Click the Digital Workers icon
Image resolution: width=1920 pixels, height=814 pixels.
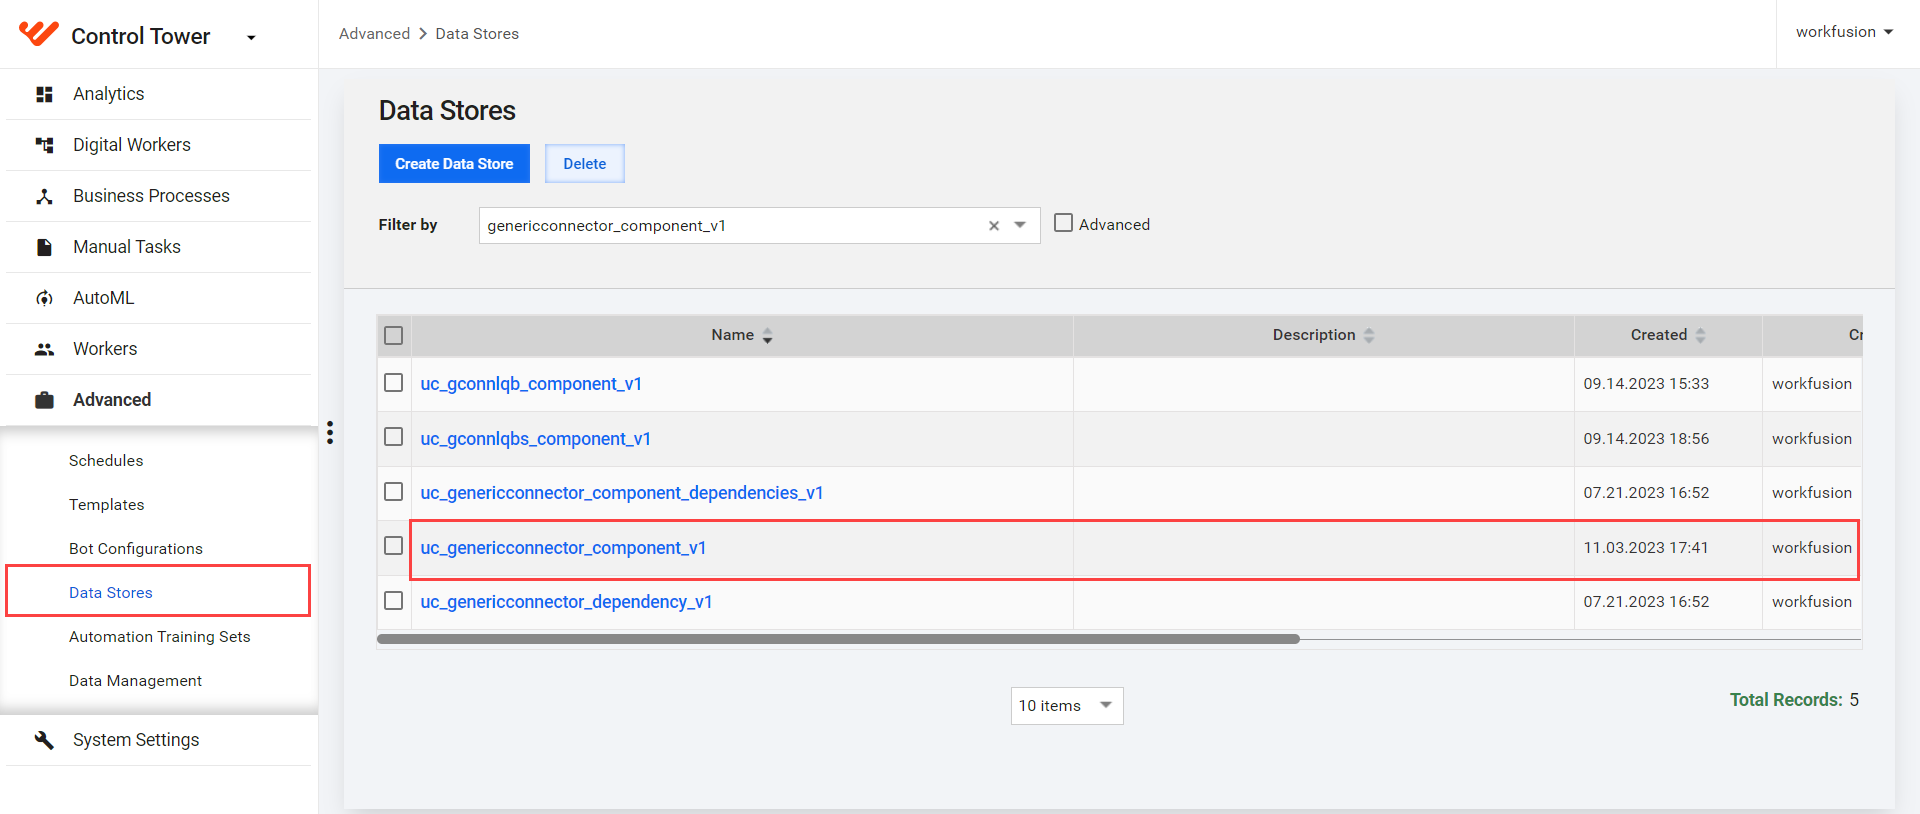tap(44, 145)
